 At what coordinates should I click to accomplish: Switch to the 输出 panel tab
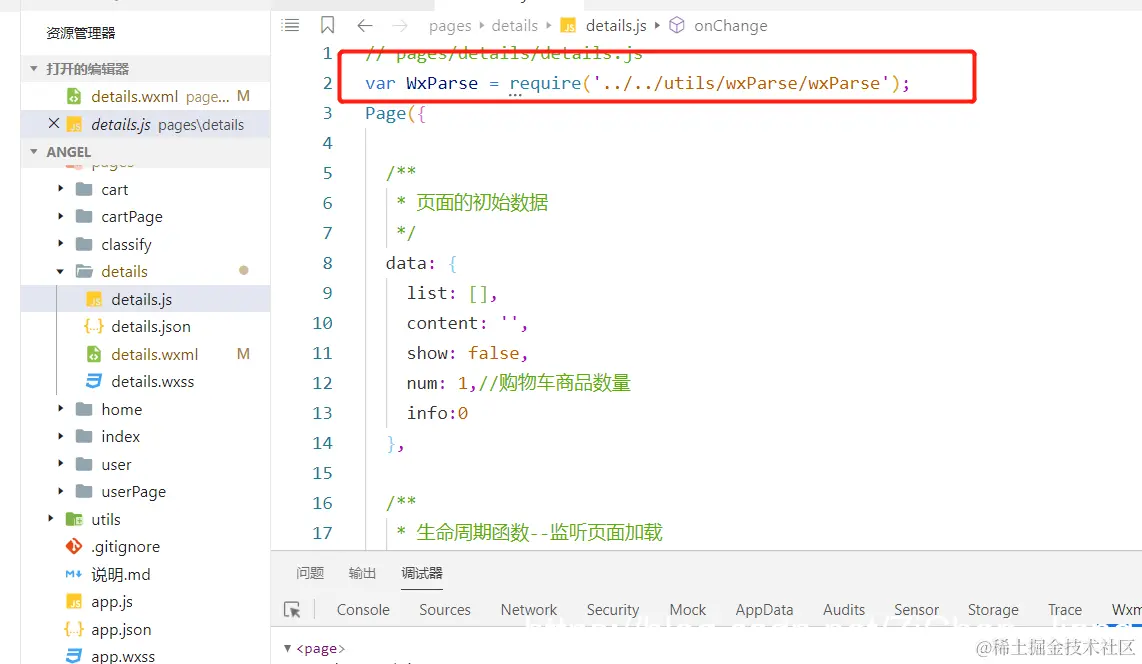(362, 573)
